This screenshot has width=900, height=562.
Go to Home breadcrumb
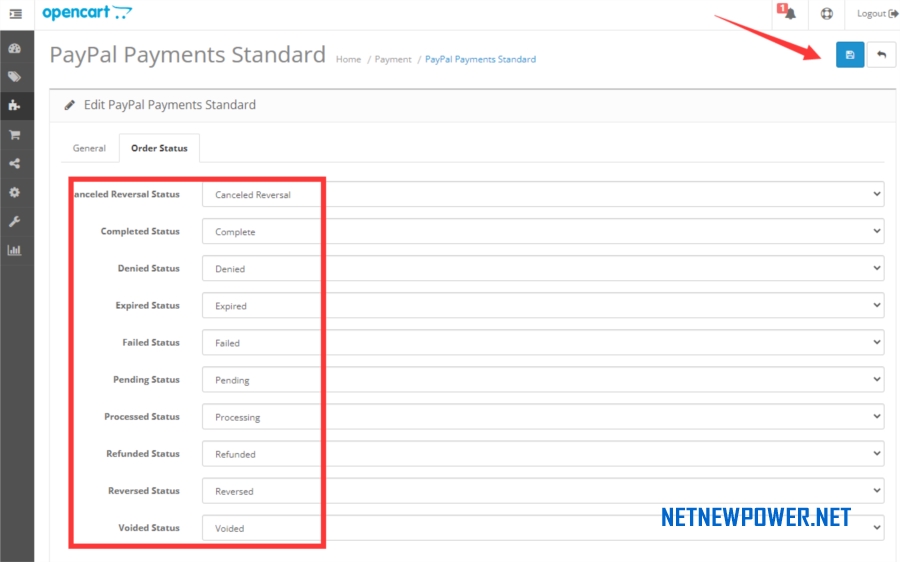tap(348, 59)
